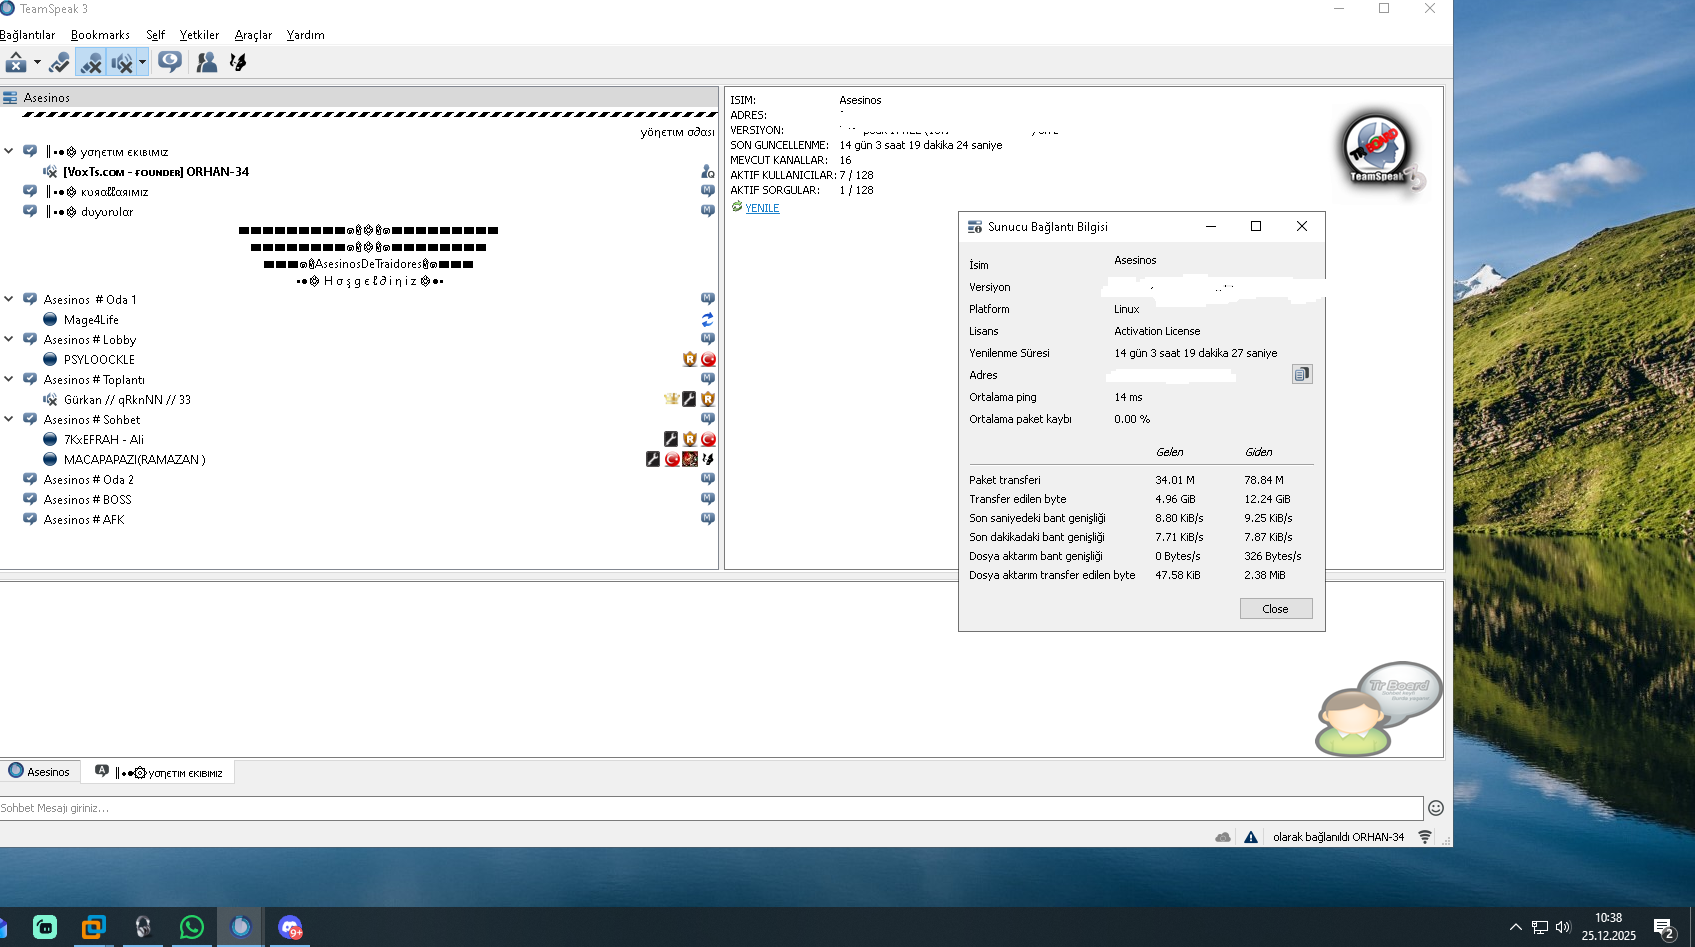Screen dimensions: 1695x947
Task: Show hidden system tray icons chevron
Action: click(x=1515, y=927)
